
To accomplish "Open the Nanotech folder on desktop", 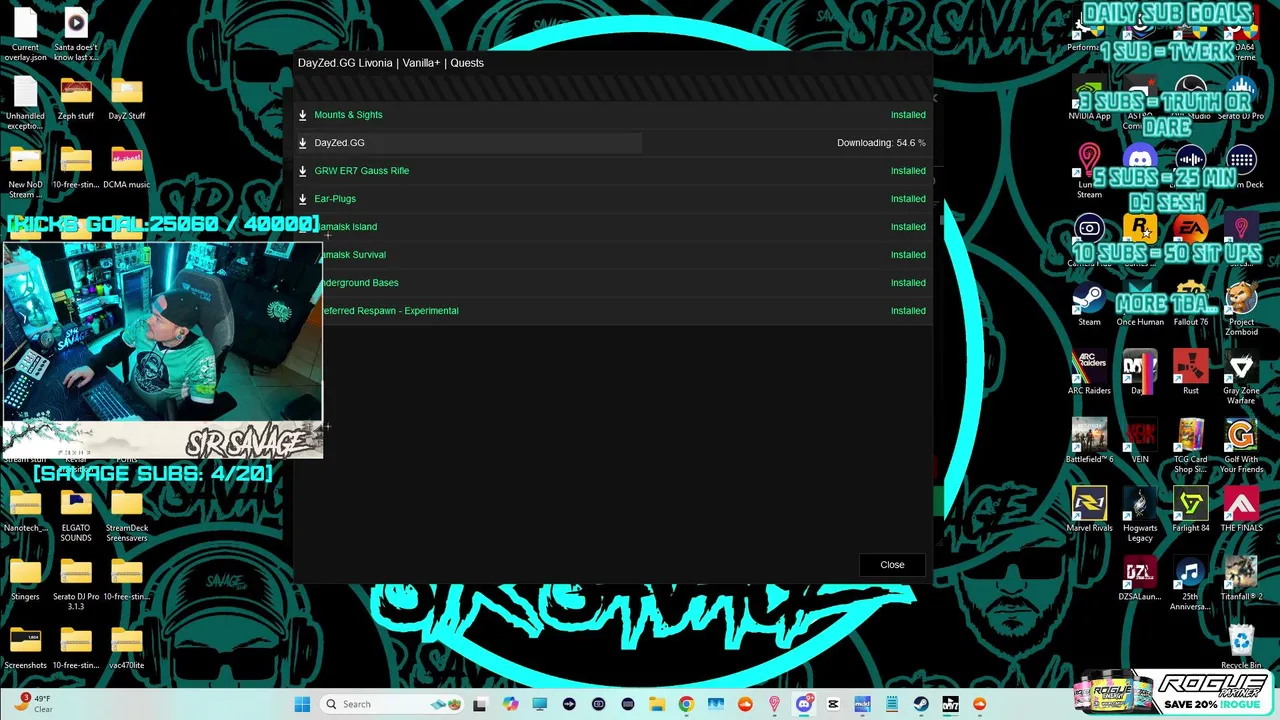I will coord(25,512).
